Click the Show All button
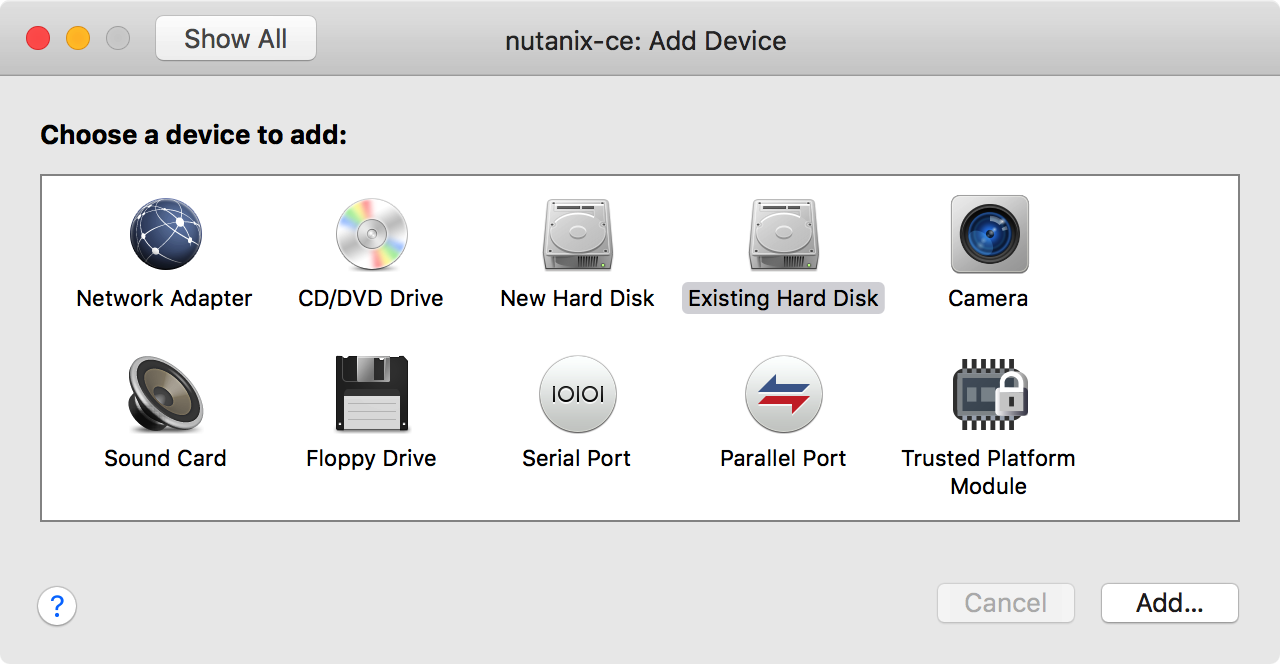The image size is (1280, 664). (x=236, y=39)
